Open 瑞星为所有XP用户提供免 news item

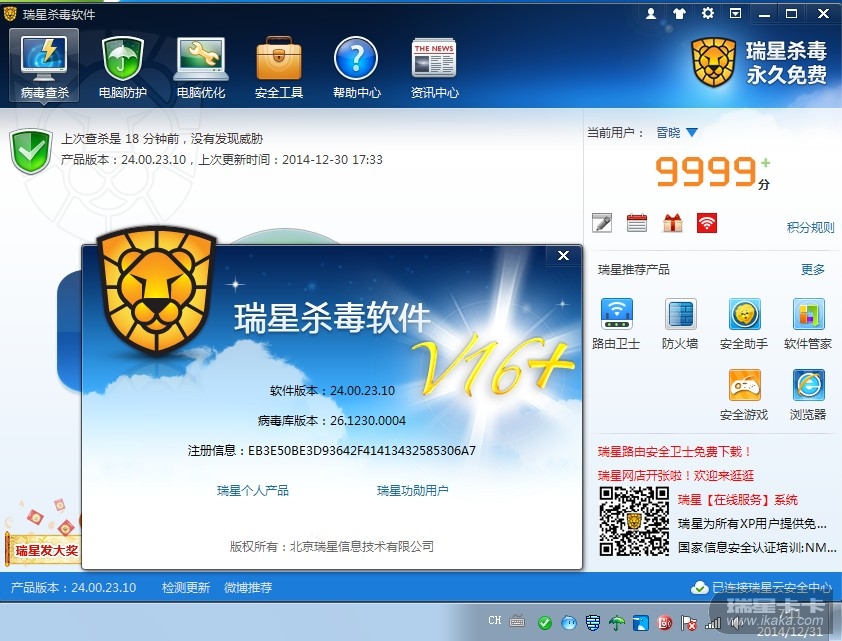click(752, 523)
